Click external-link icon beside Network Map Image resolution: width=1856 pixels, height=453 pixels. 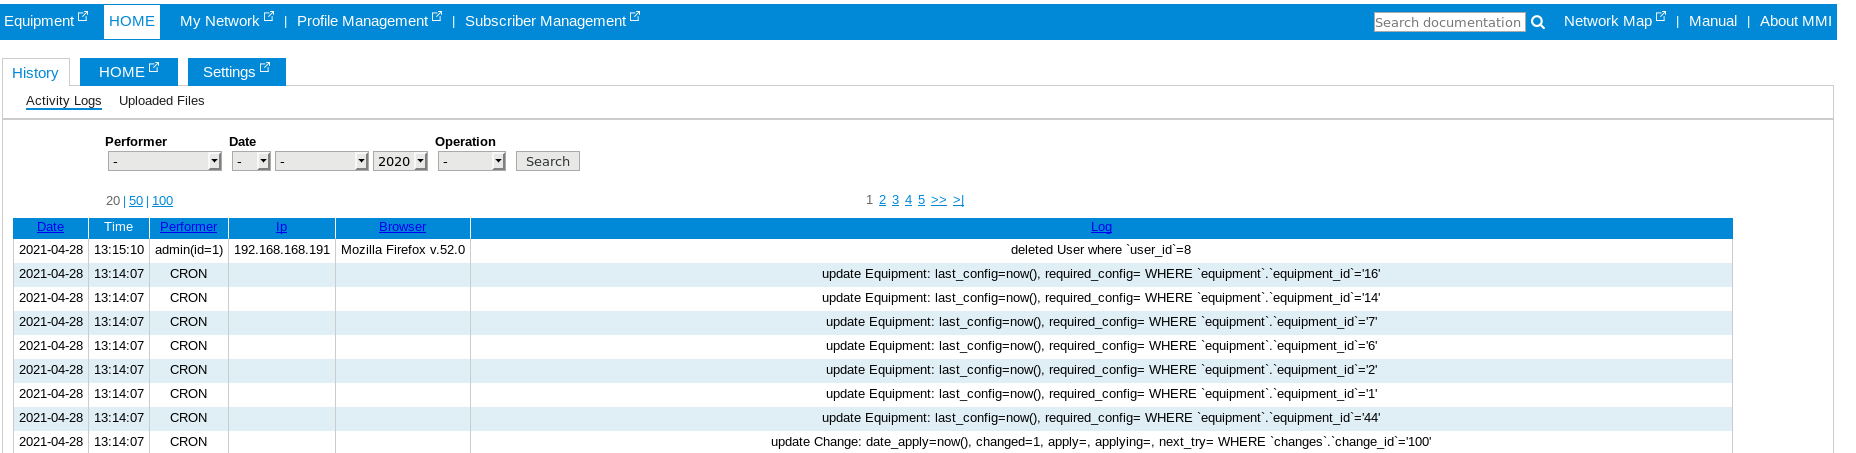pyautogui.click(x=1660, y=16)
